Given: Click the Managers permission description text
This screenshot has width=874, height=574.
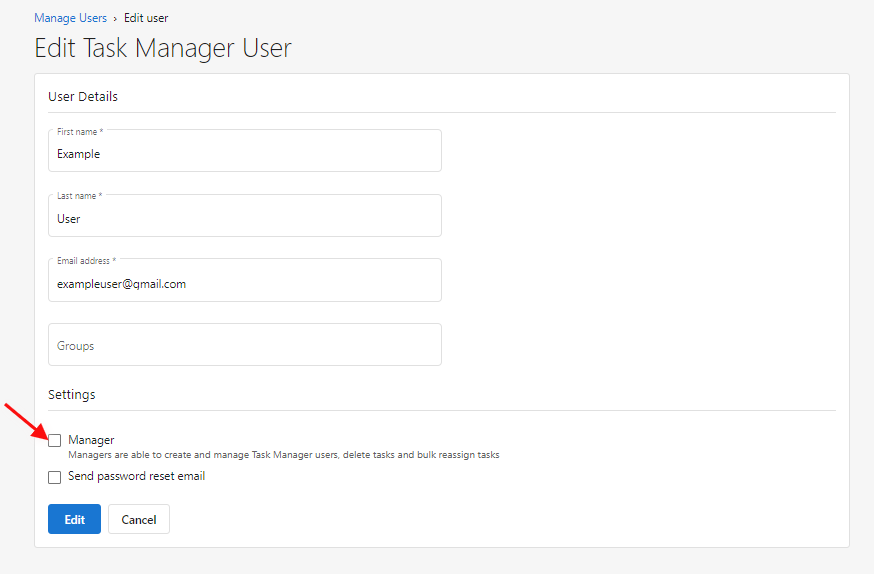Looking at the screenshot, I should pyautogui.click(x=284, y=455).
